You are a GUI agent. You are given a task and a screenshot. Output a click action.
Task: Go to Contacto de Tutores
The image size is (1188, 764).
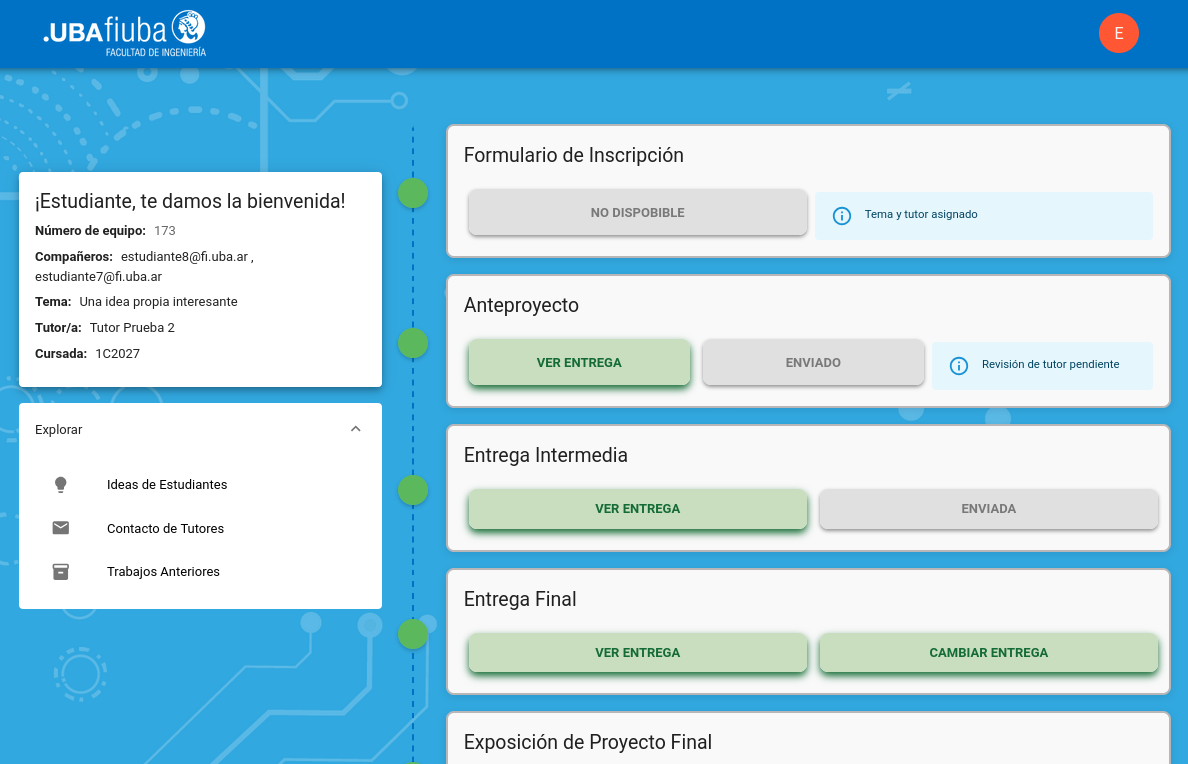165,528
